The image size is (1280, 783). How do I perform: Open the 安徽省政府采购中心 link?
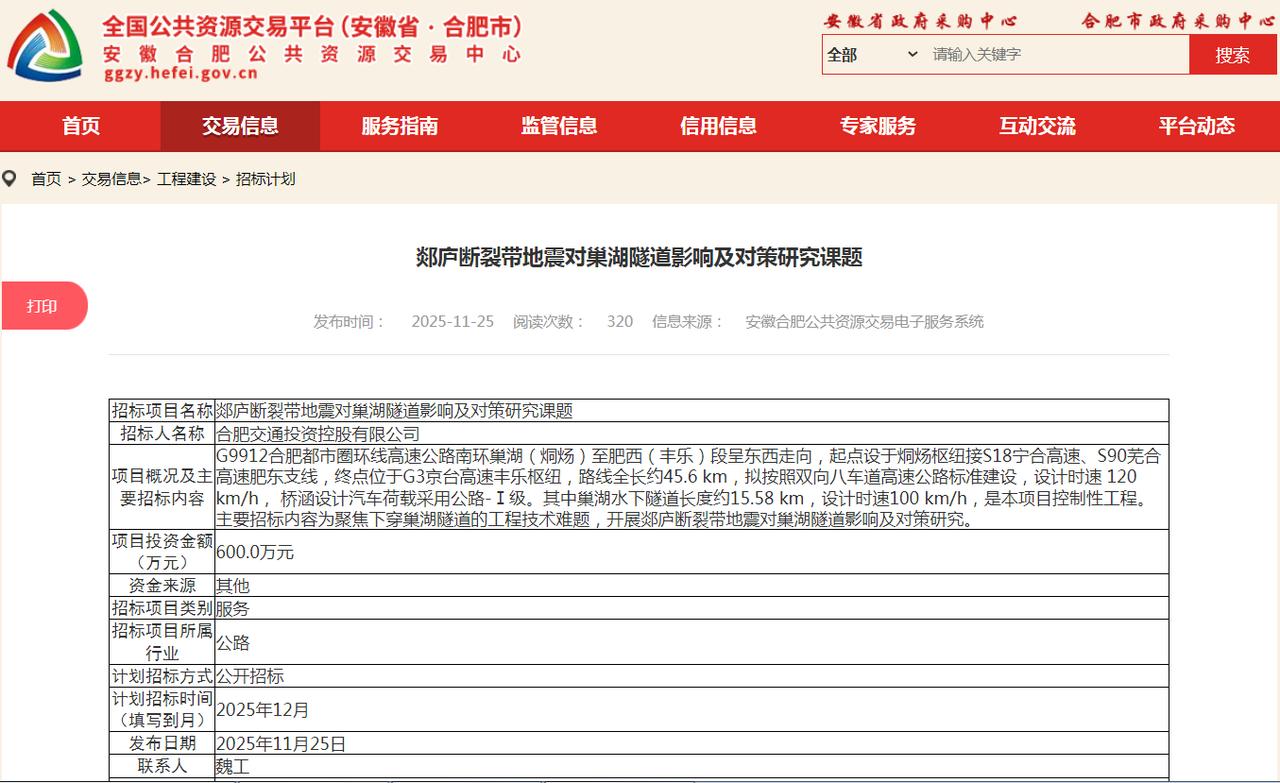pyautogui.click(x=918, y=20)
